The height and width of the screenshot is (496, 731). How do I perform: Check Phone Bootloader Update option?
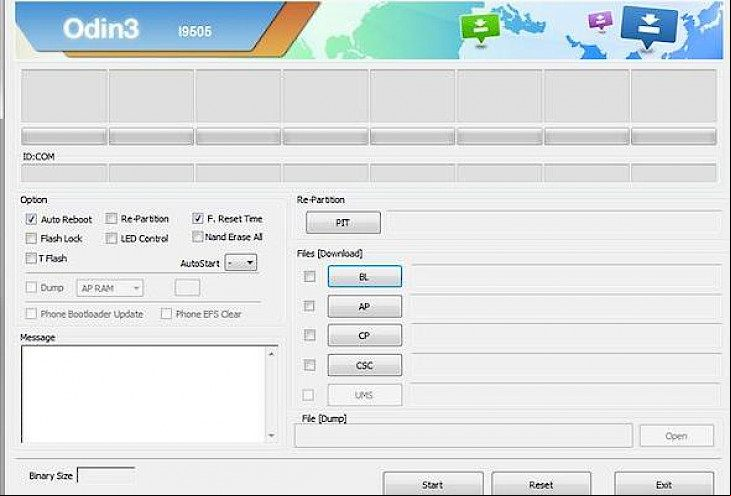[x=31, y=314]
